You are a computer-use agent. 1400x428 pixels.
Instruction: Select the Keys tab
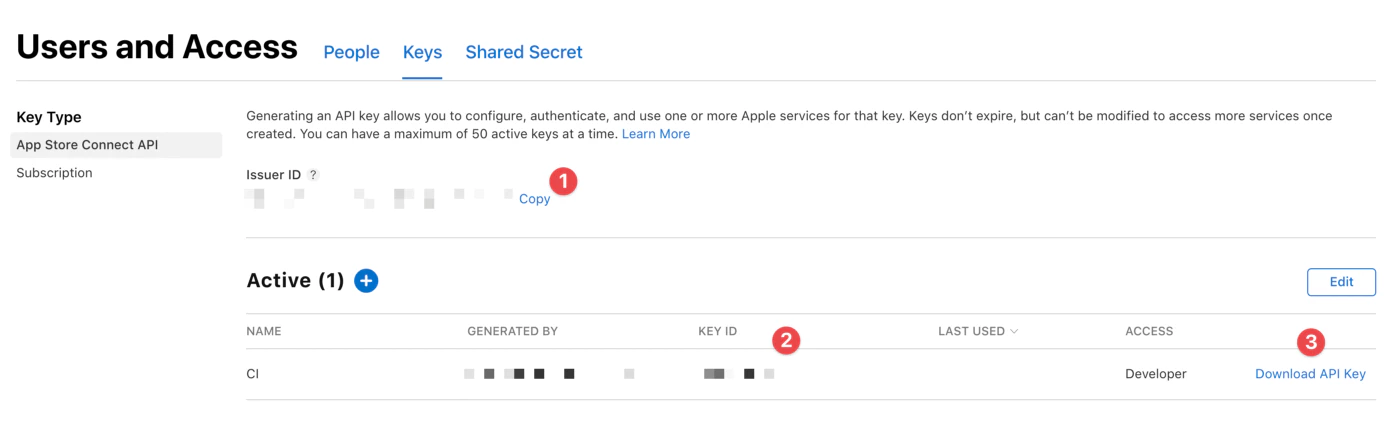point(422,52)
